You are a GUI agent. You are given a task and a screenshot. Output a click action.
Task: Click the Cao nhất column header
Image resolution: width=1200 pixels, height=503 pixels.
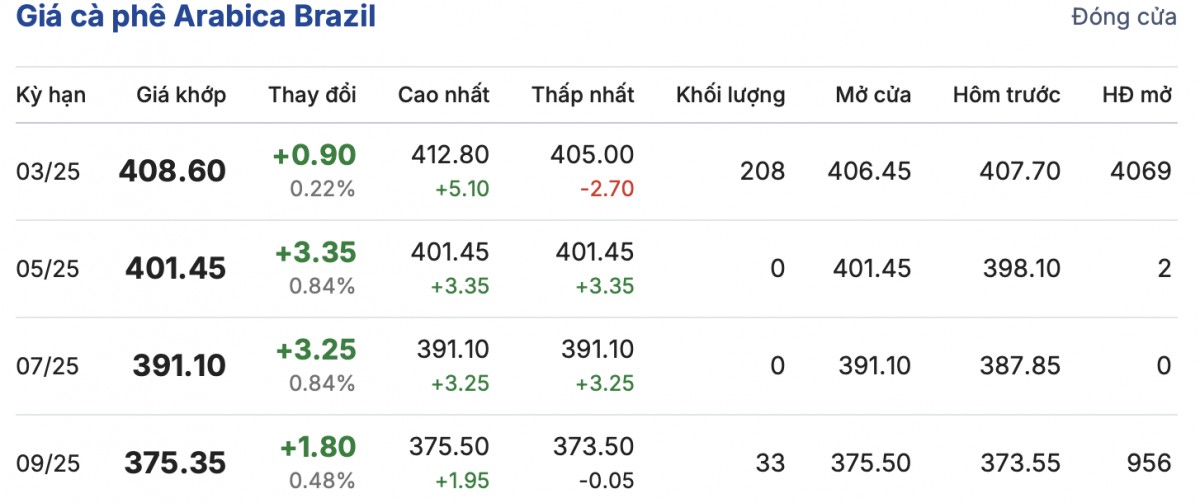(443, 95)
